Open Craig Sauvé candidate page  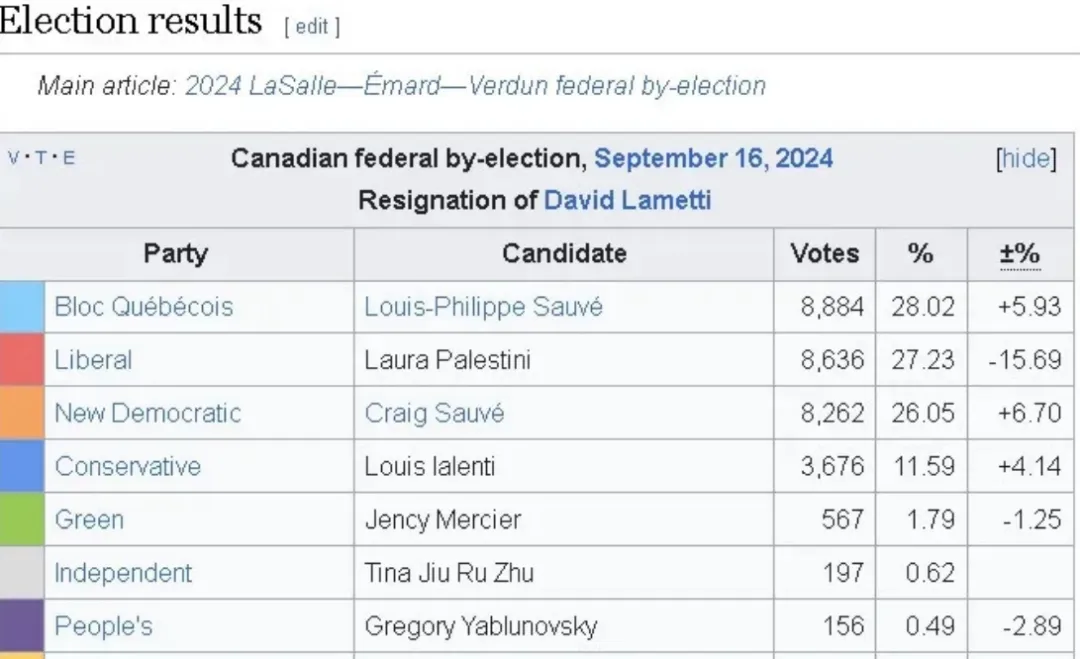[434, 413]
